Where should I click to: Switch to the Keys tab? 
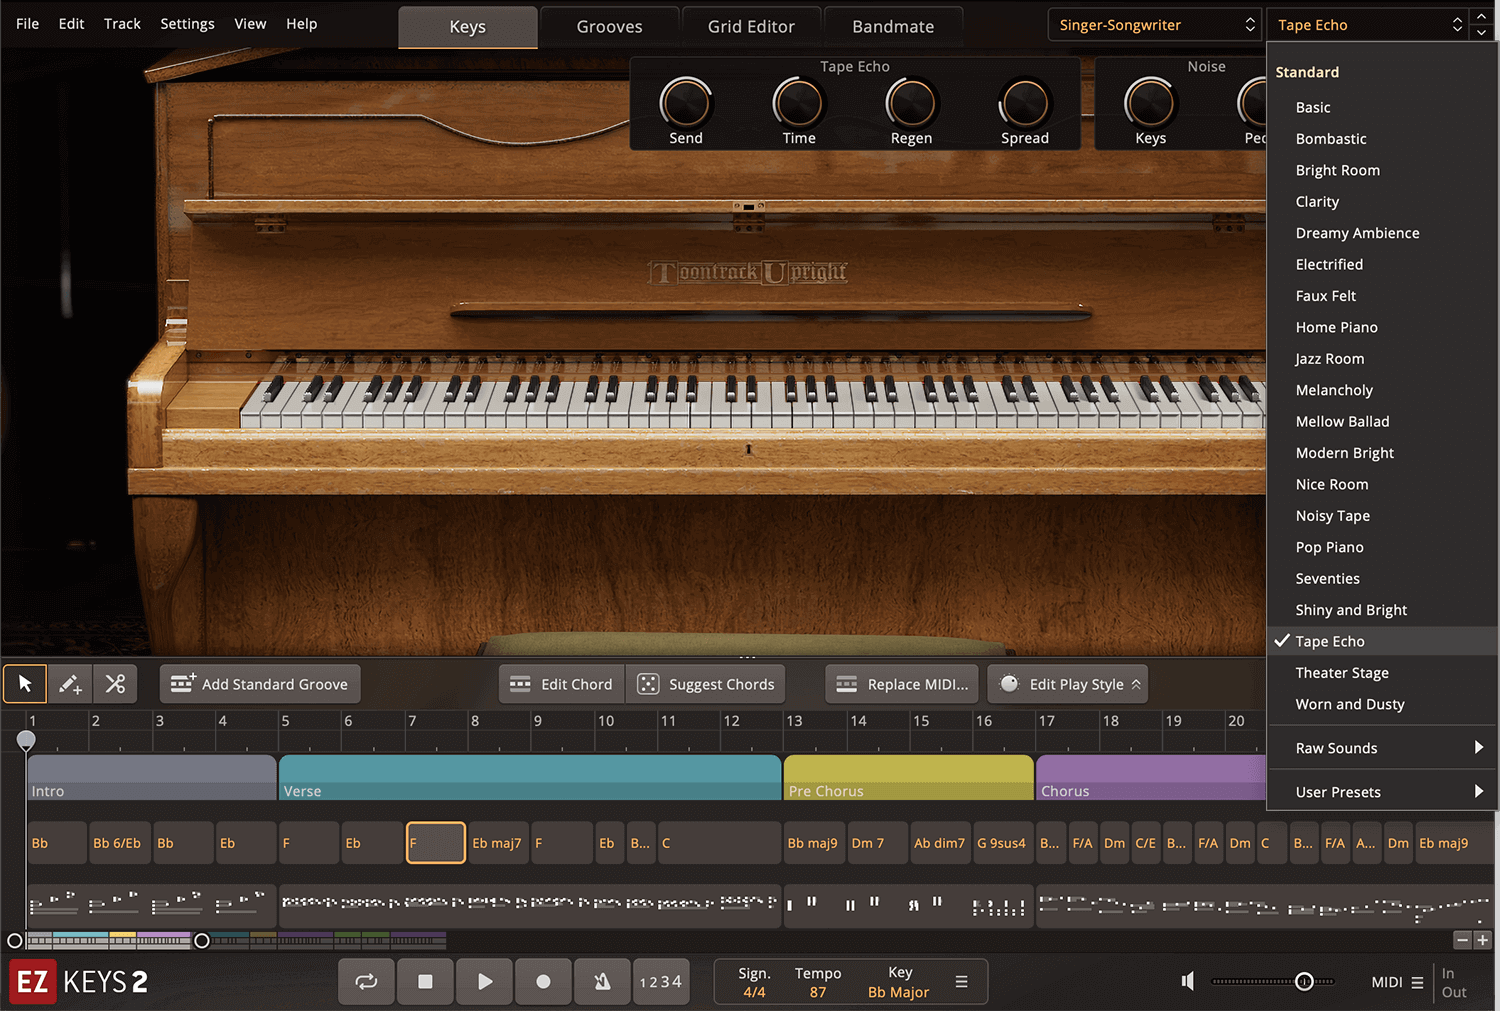pyautogui.click(x=467, y=27)
